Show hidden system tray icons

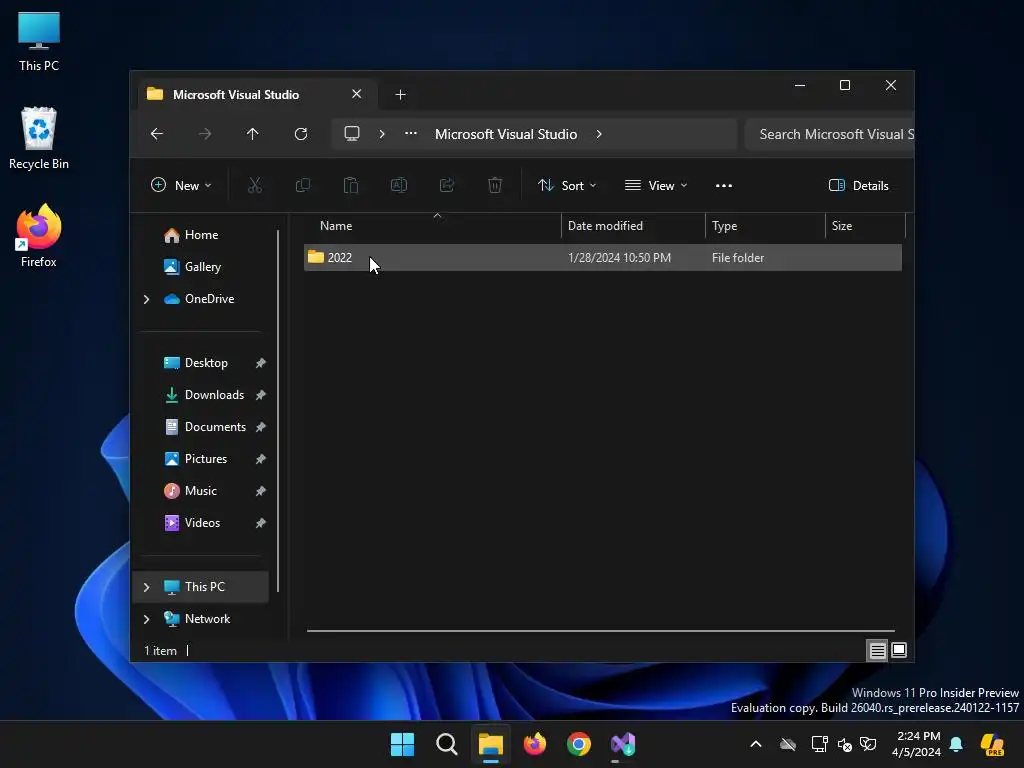[756, 744]
